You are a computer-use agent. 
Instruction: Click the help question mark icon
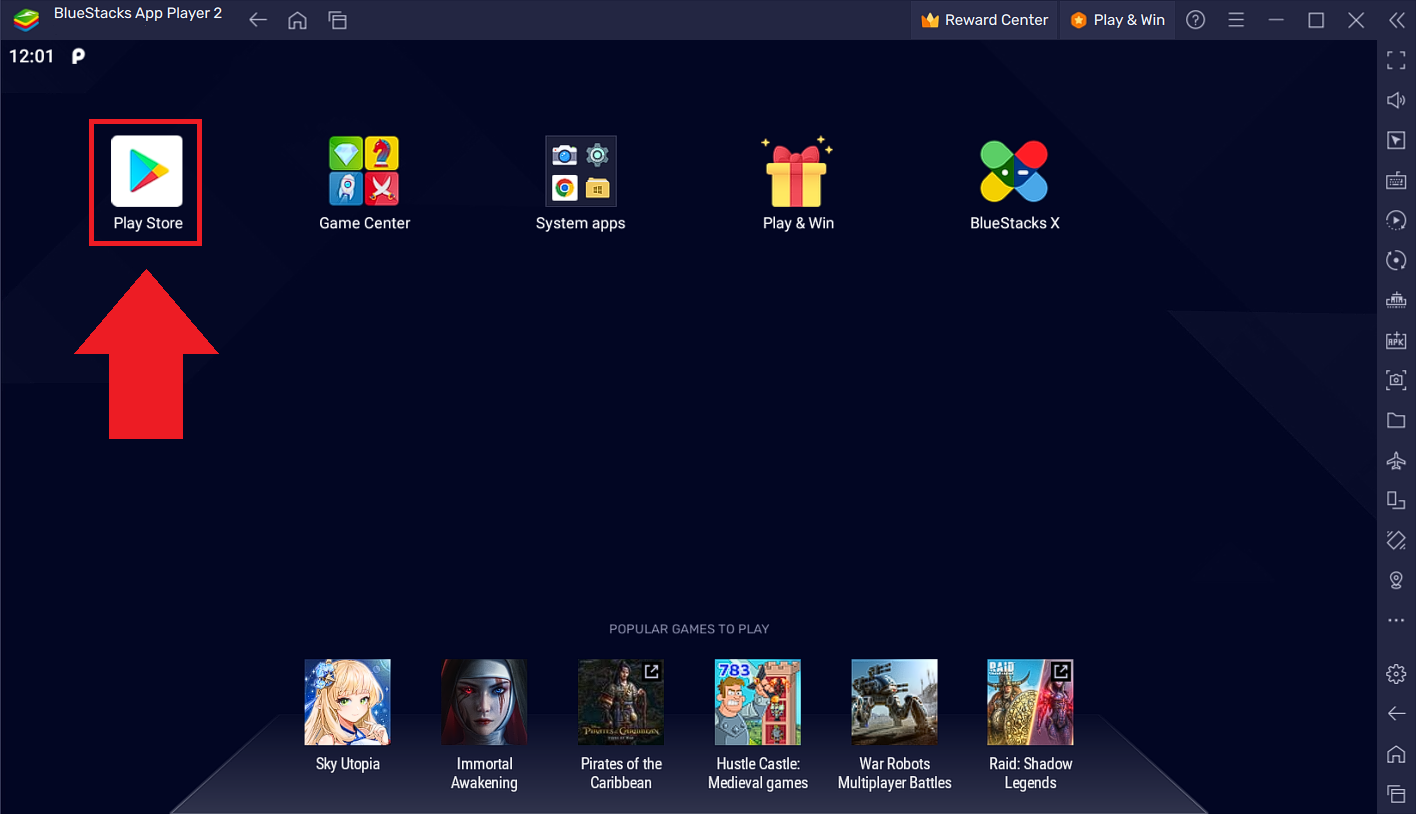point(1195,20)
